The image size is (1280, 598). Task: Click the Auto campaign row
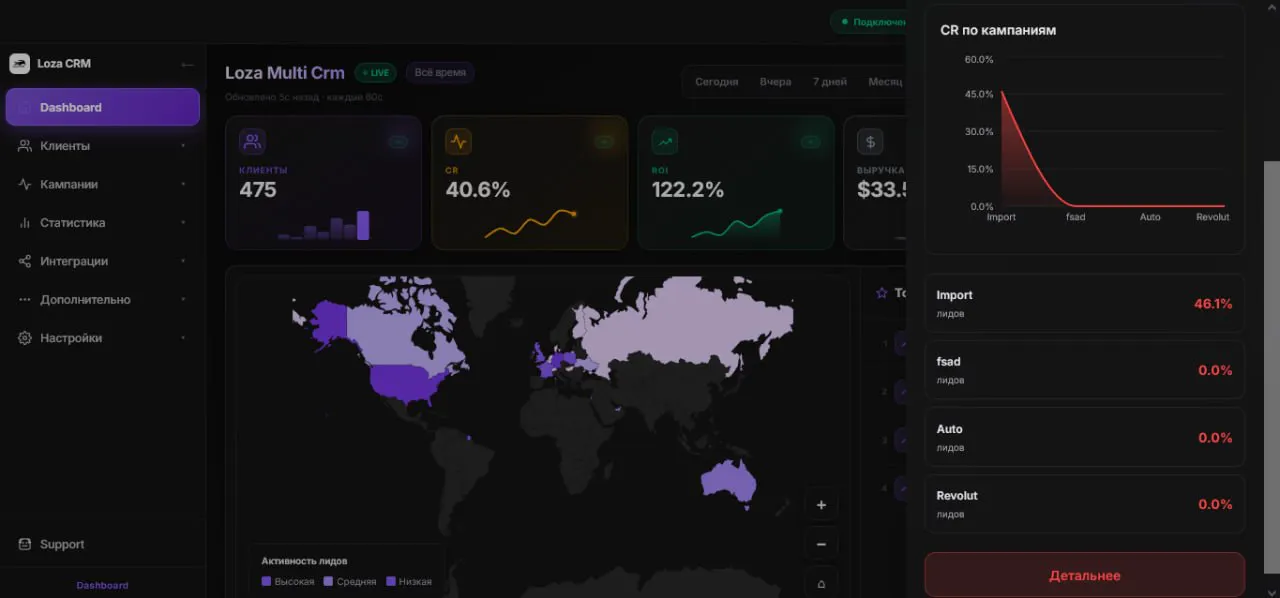click(1084, 437)
